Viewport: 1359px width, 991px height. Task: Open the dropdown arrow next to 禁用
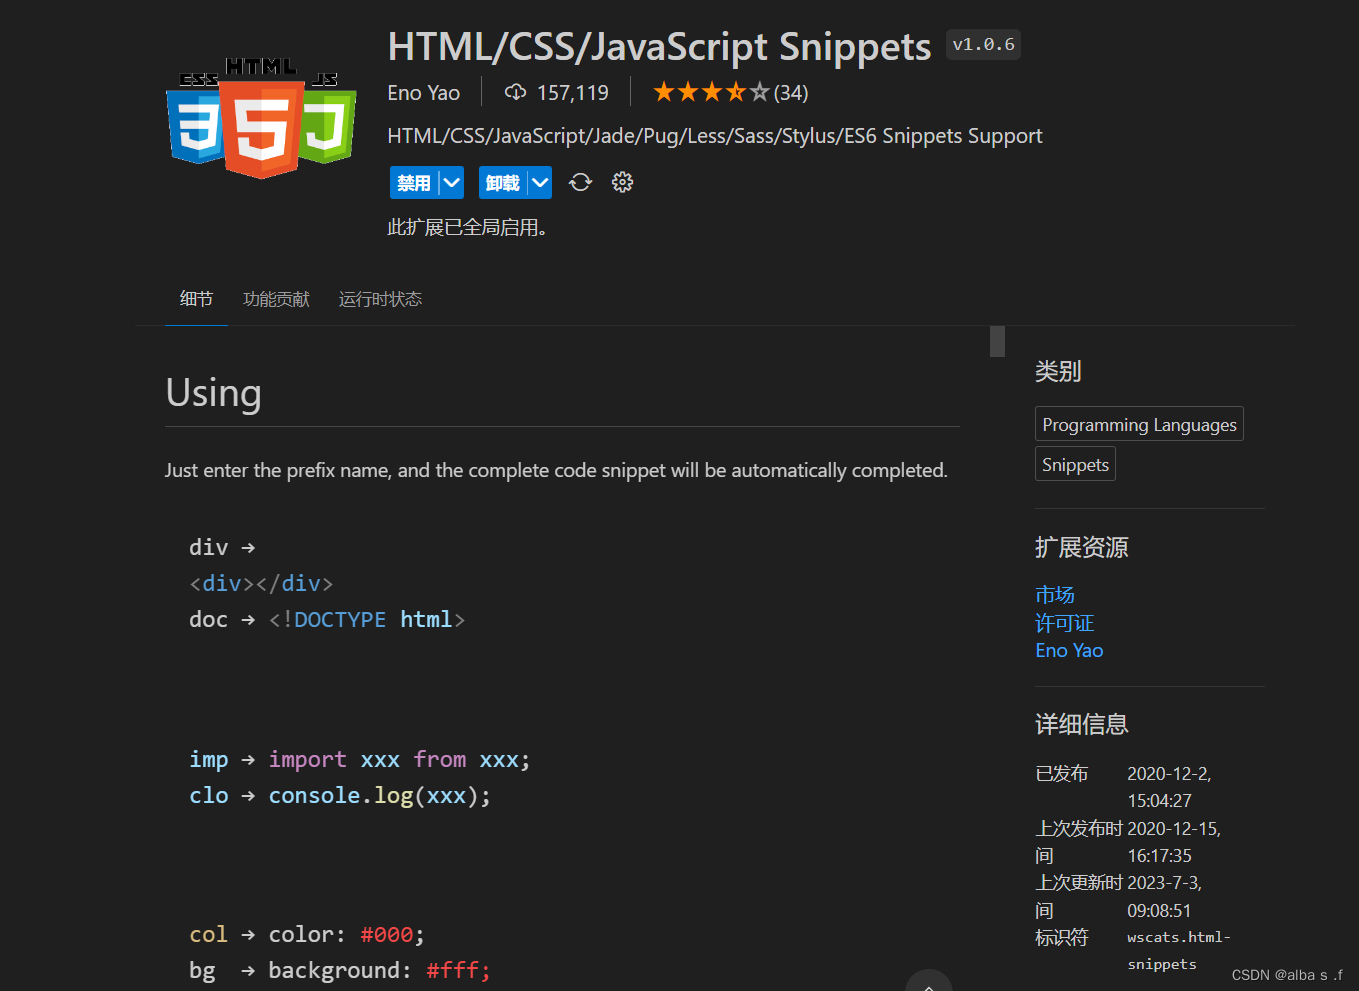452,183
